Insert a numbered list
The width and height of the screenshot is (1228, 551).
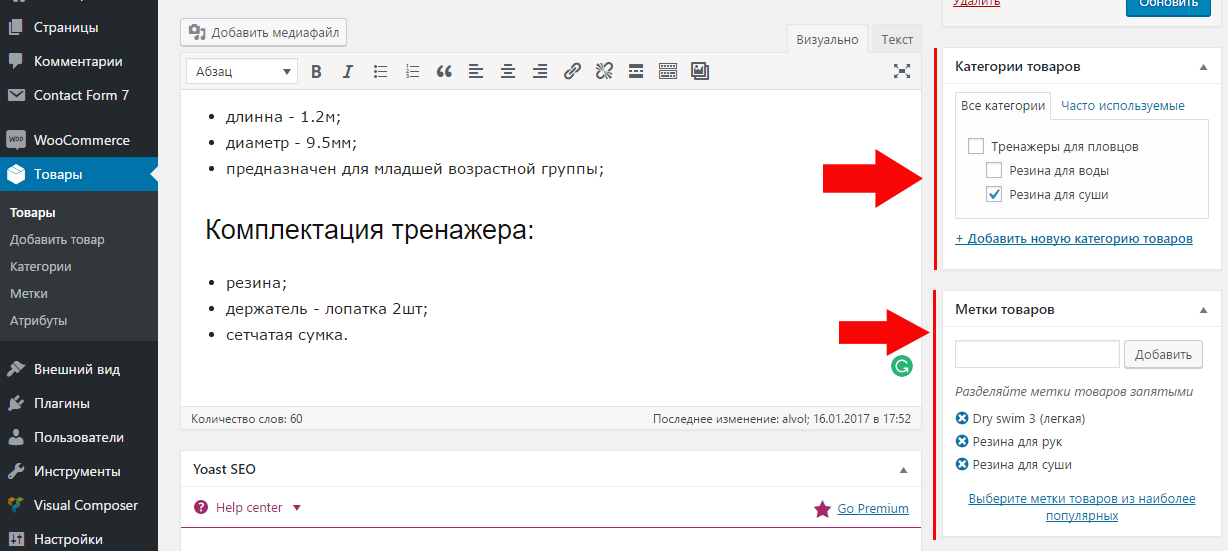pyautogui.click(x=412, y=71)
